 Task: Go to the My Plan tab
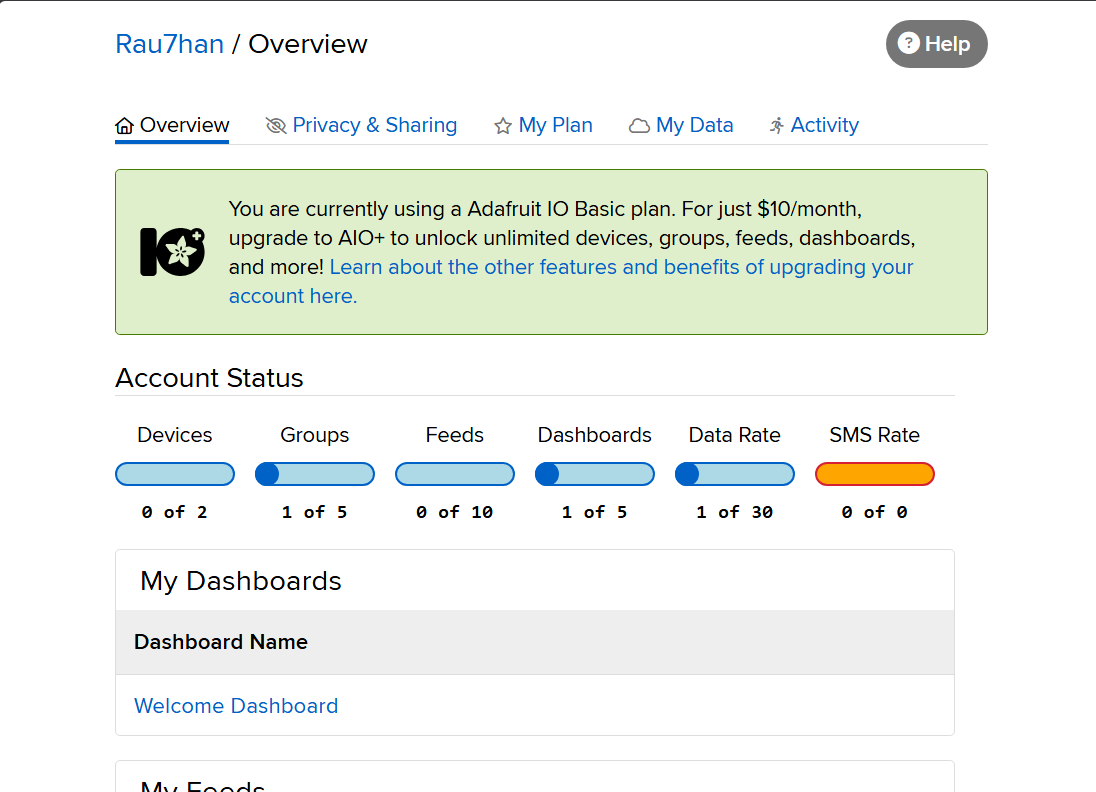543,126
